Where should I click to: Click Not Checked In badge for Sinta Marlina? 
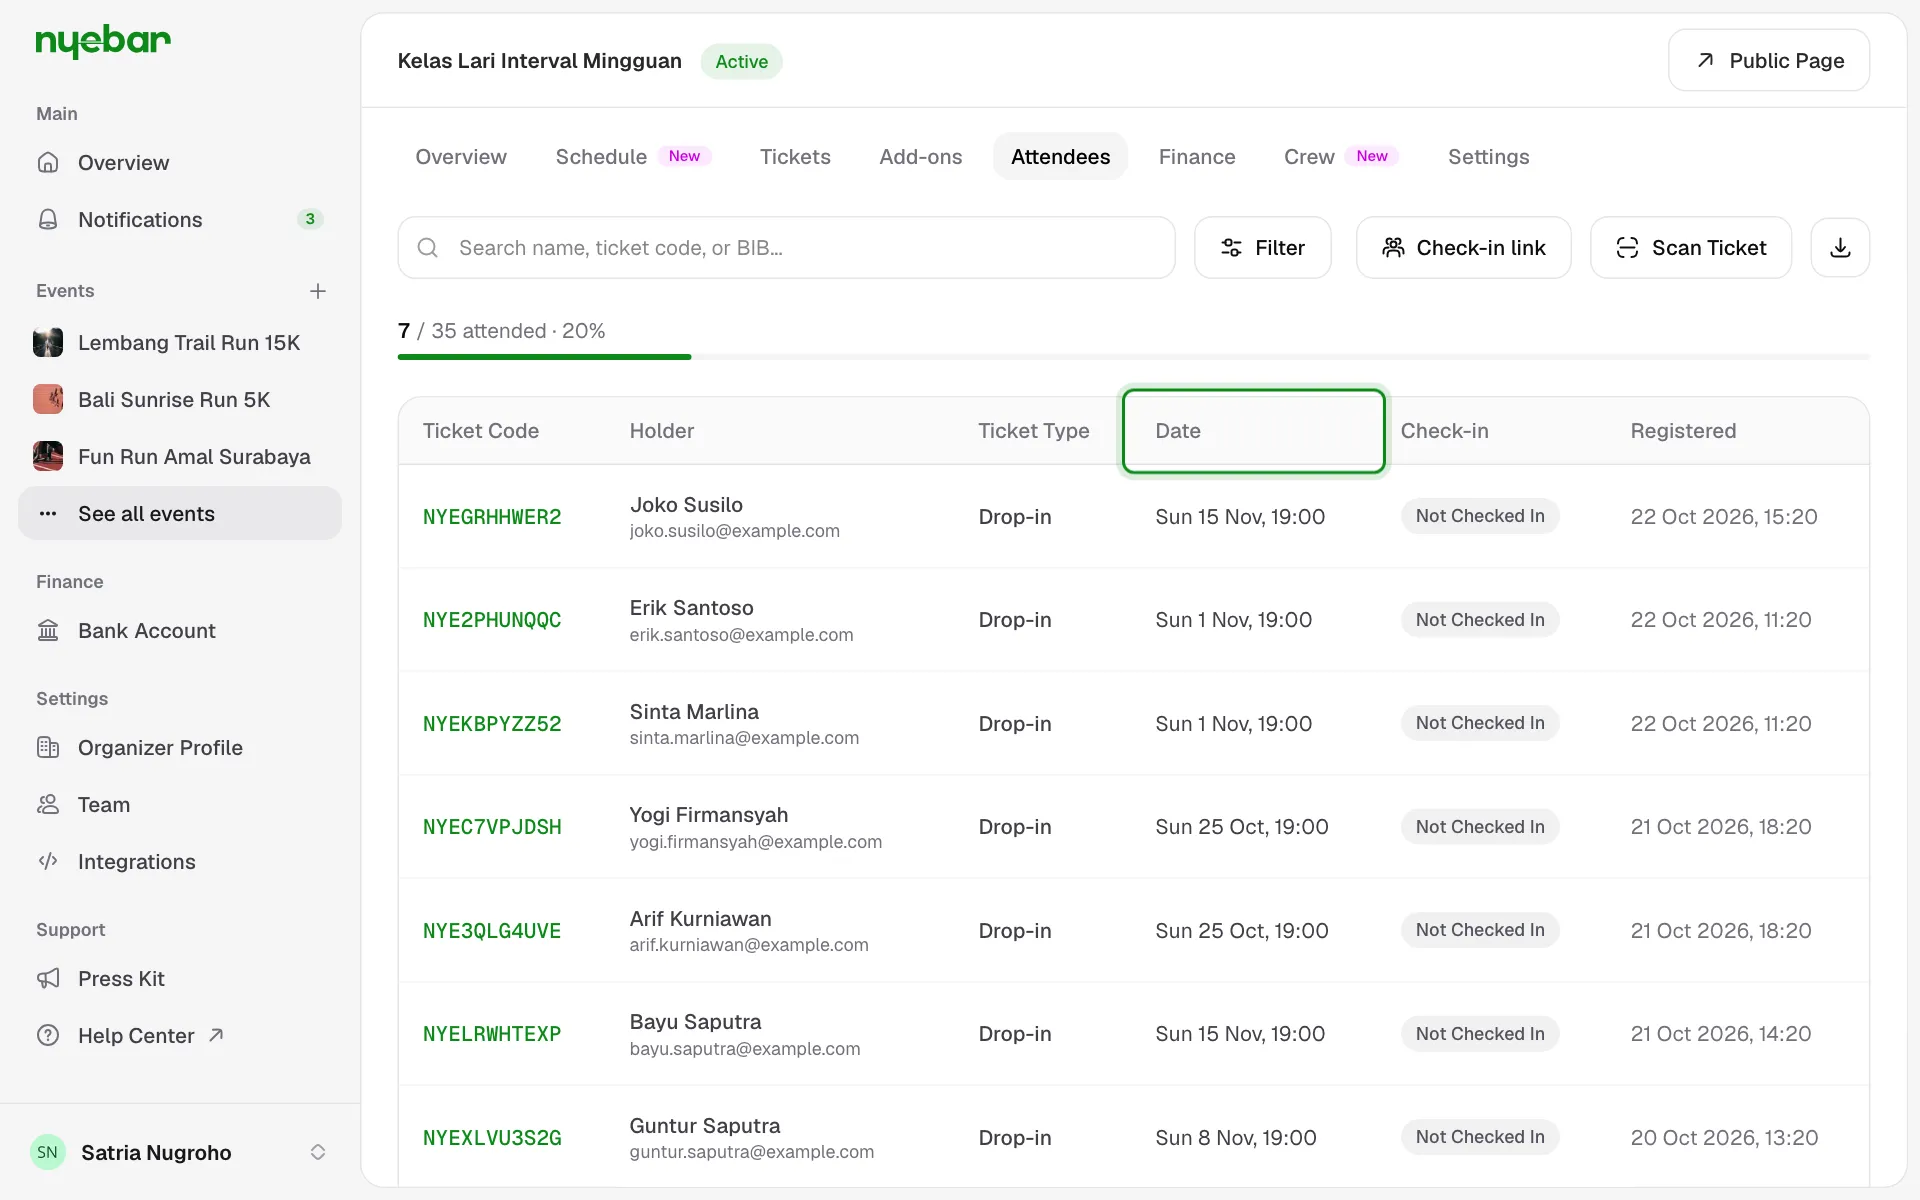coord(1480,723)
